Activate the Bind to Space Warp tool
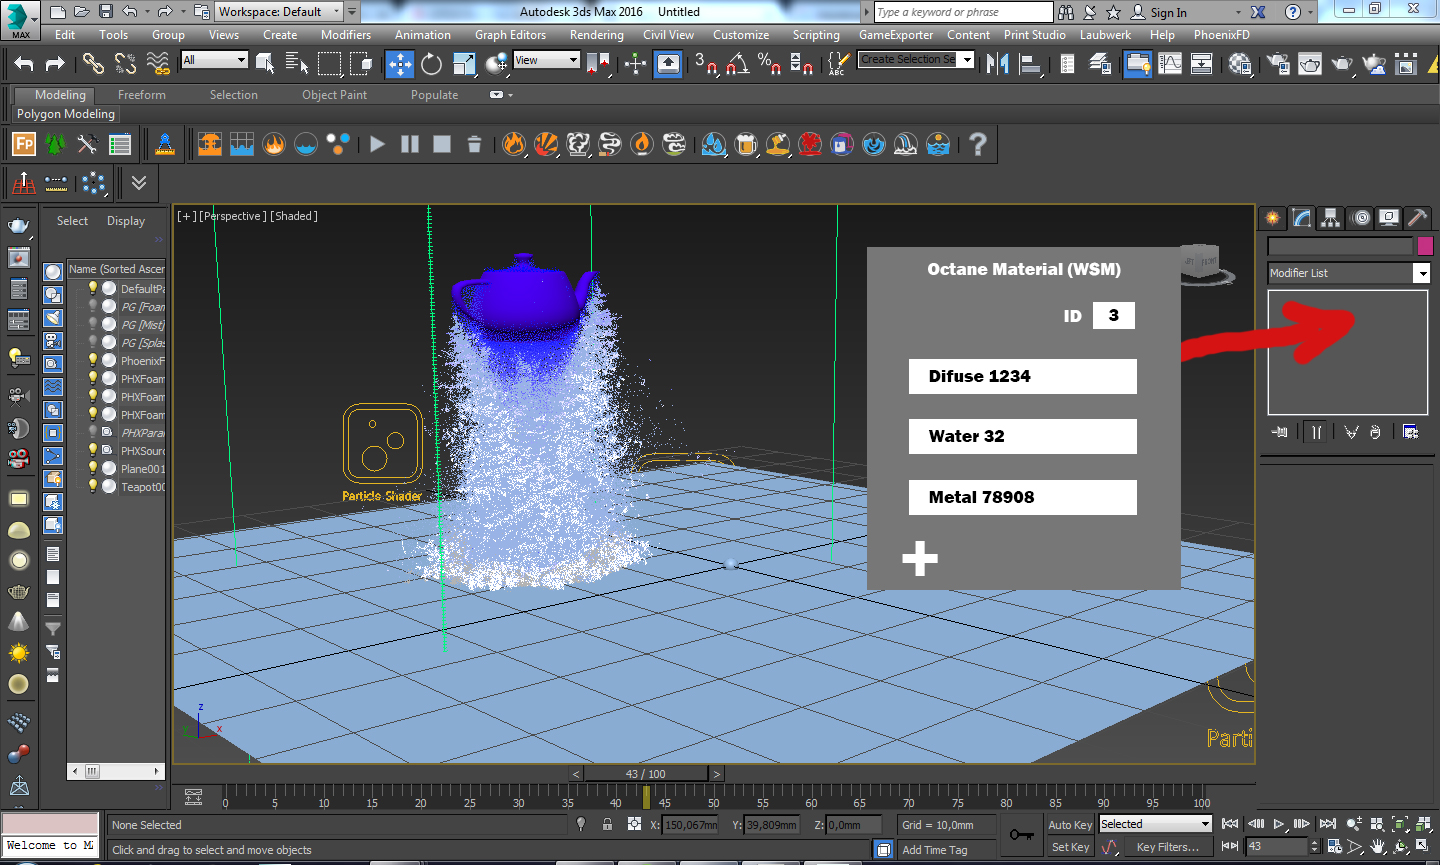Image resolution: width=1440 pixels, height=865 pixels. click(158, 64)
